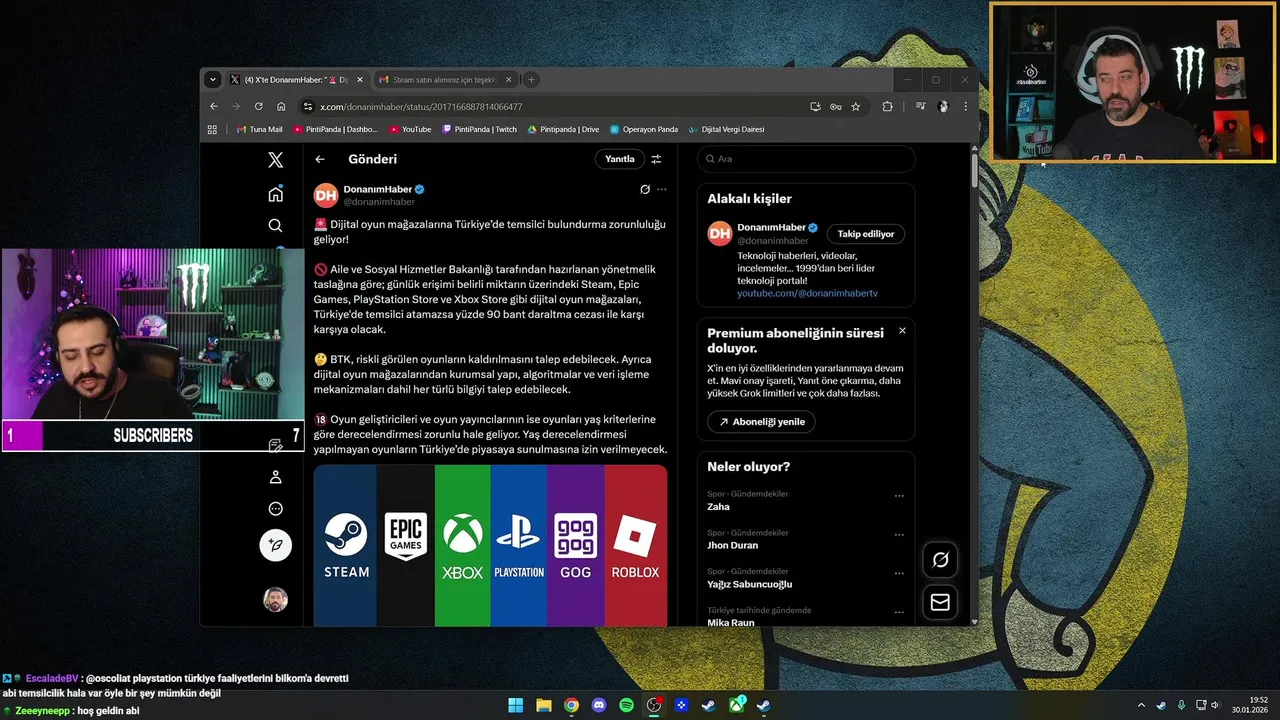Click Chrome's browser back arrow
Viewport: 1280px width, 720px height.
pyautogui.click(x=214, y=106)
